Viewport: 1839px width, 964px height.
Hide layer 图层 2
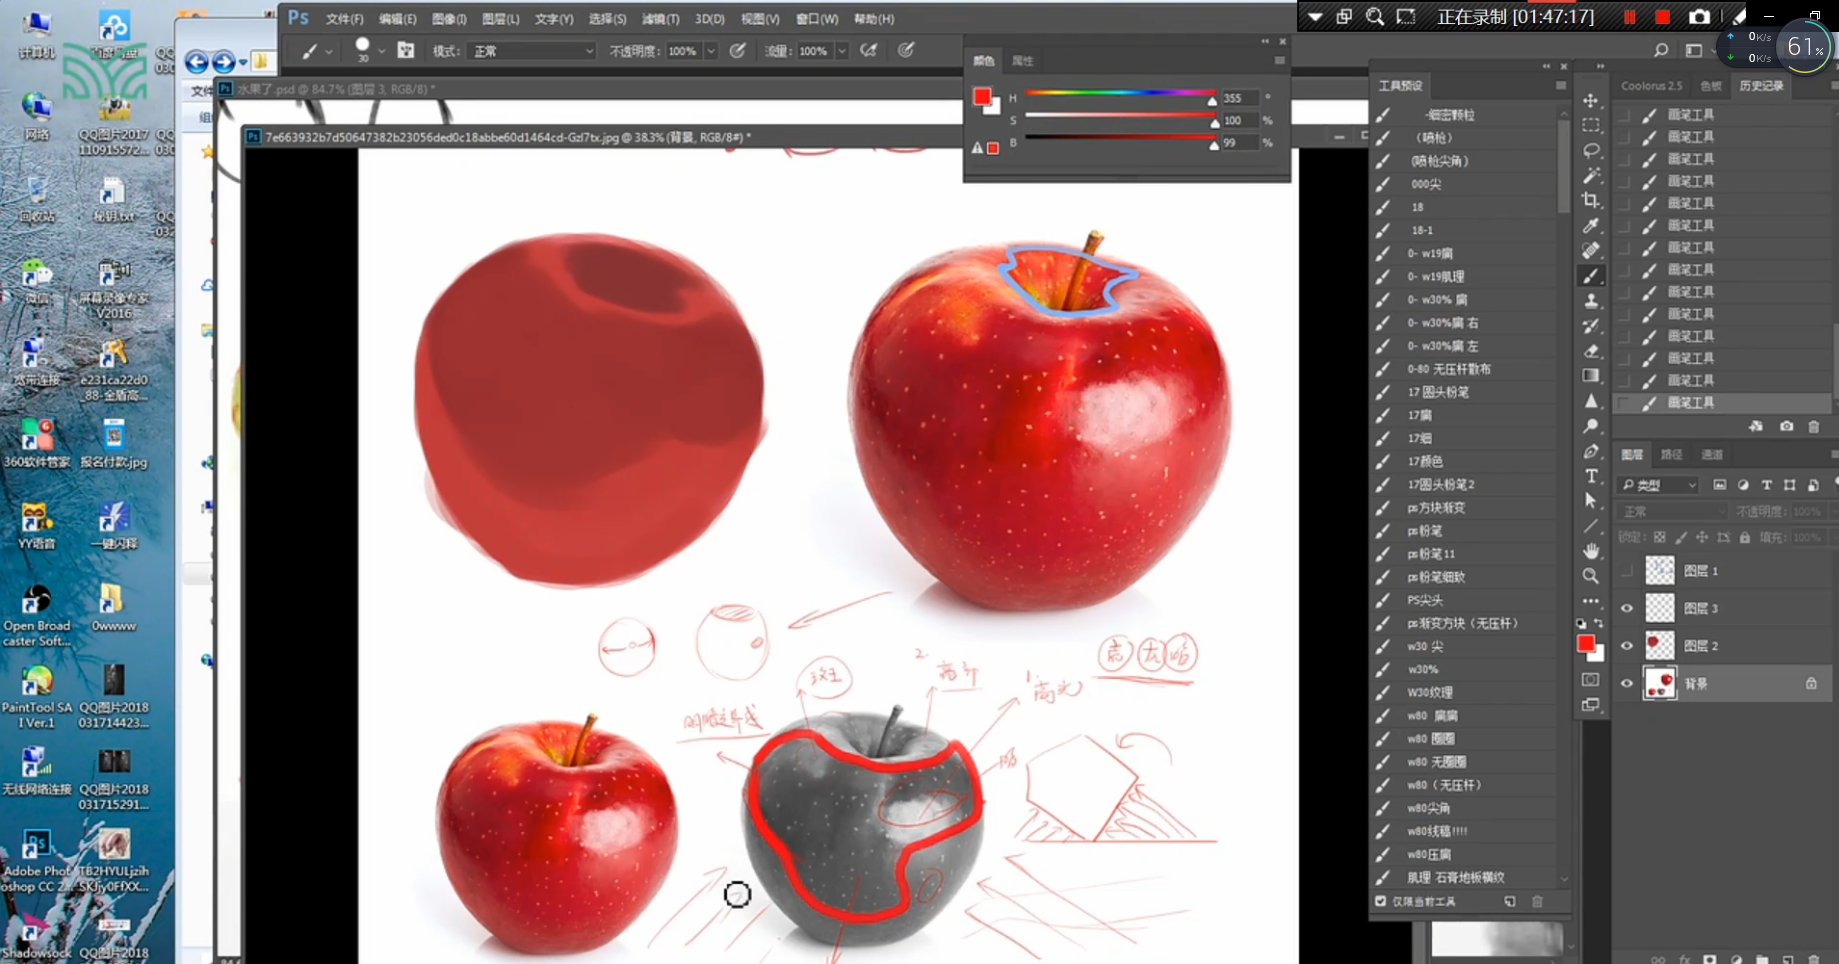tap(1627, 646)
